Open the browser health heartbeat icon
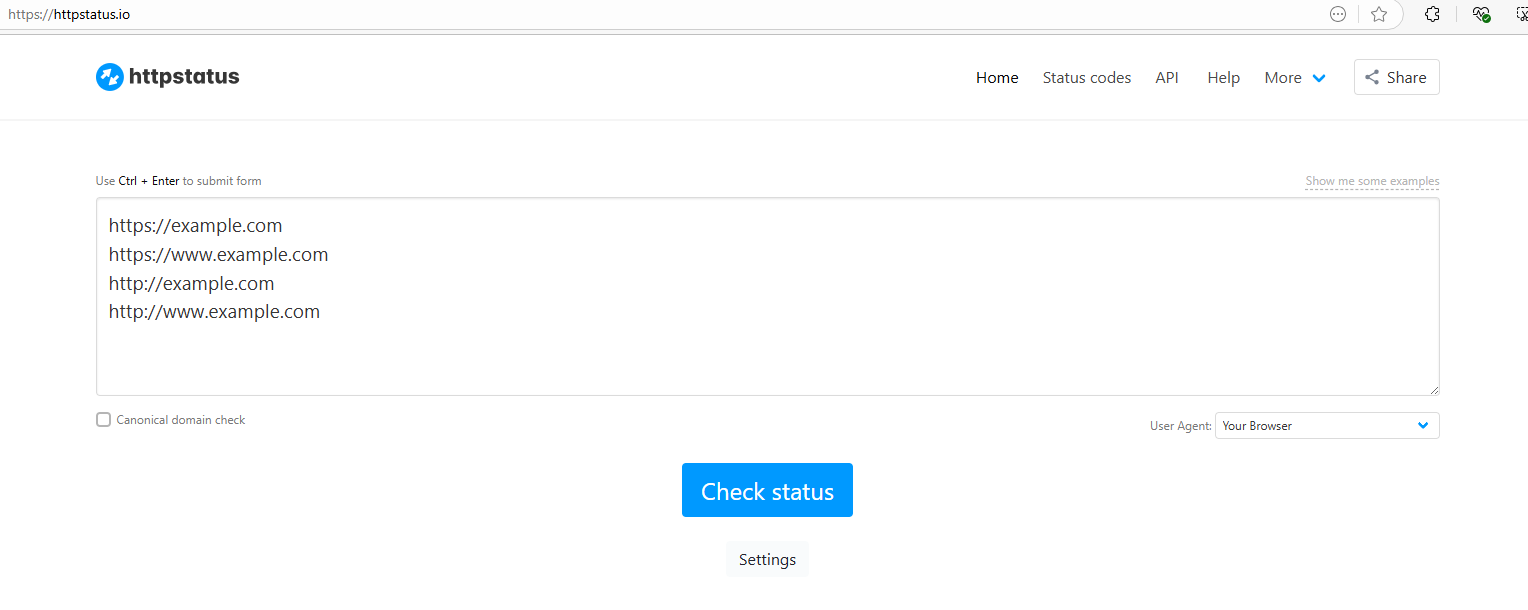 tap(1482, 14)
